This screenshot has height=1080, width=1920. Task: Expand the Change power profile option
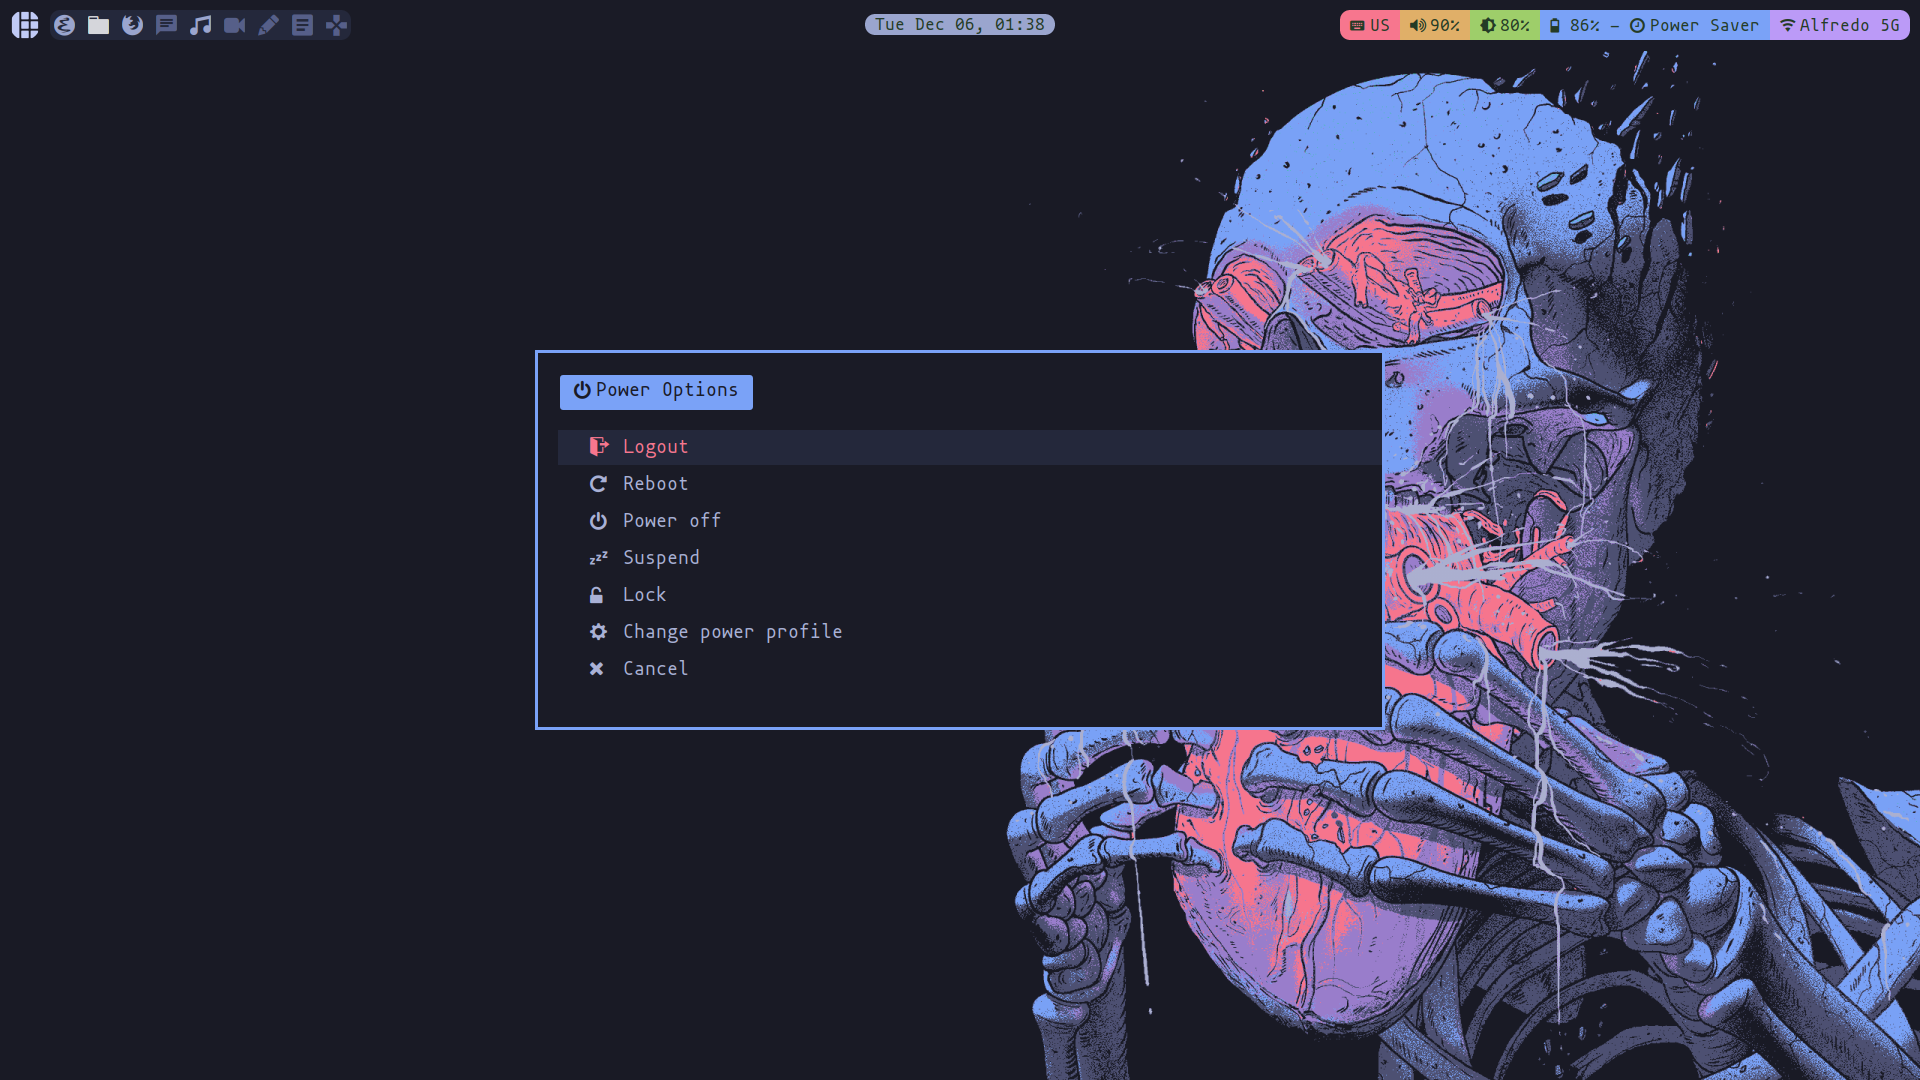pos(732,630)
